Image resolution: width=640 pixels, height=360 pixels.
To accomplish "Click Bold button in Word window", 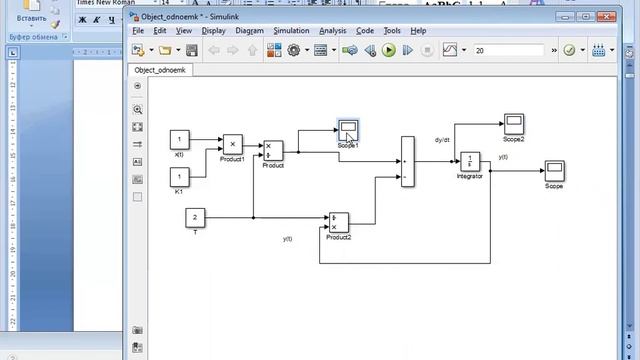I will point(82,20).
